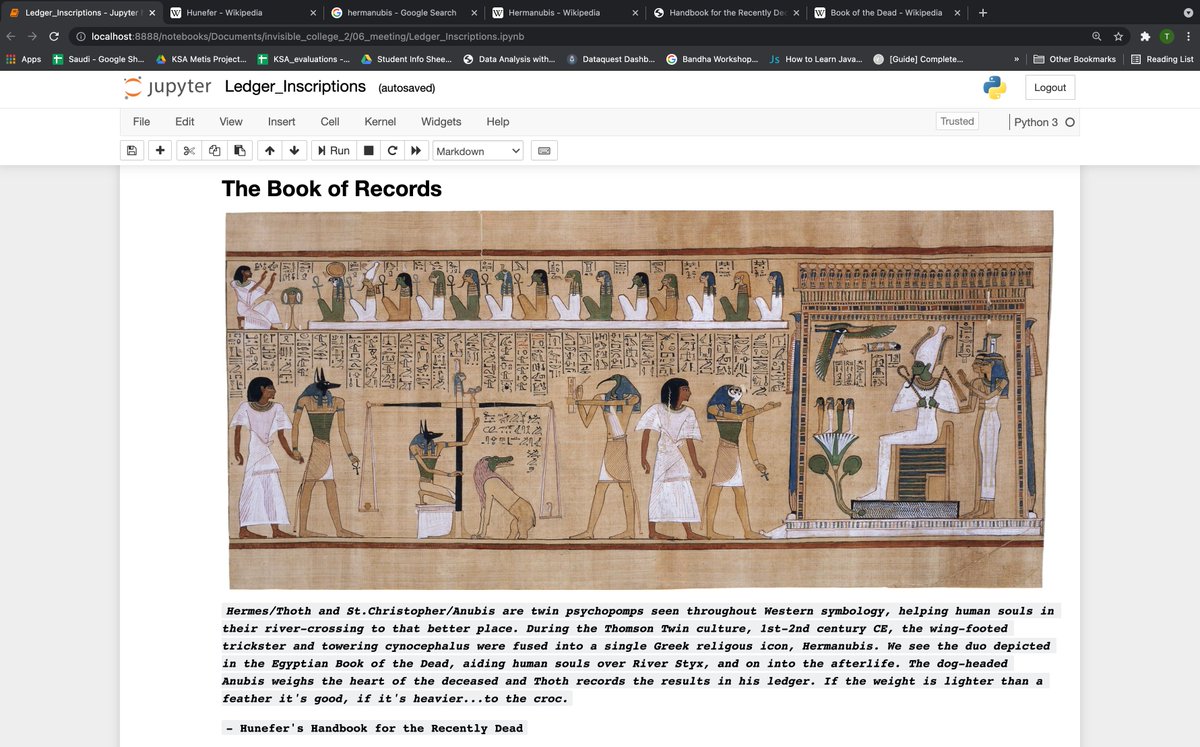Click The Book of Records heading
Viewport: 1200px width, 747px height.
click(x=331, y=188)
